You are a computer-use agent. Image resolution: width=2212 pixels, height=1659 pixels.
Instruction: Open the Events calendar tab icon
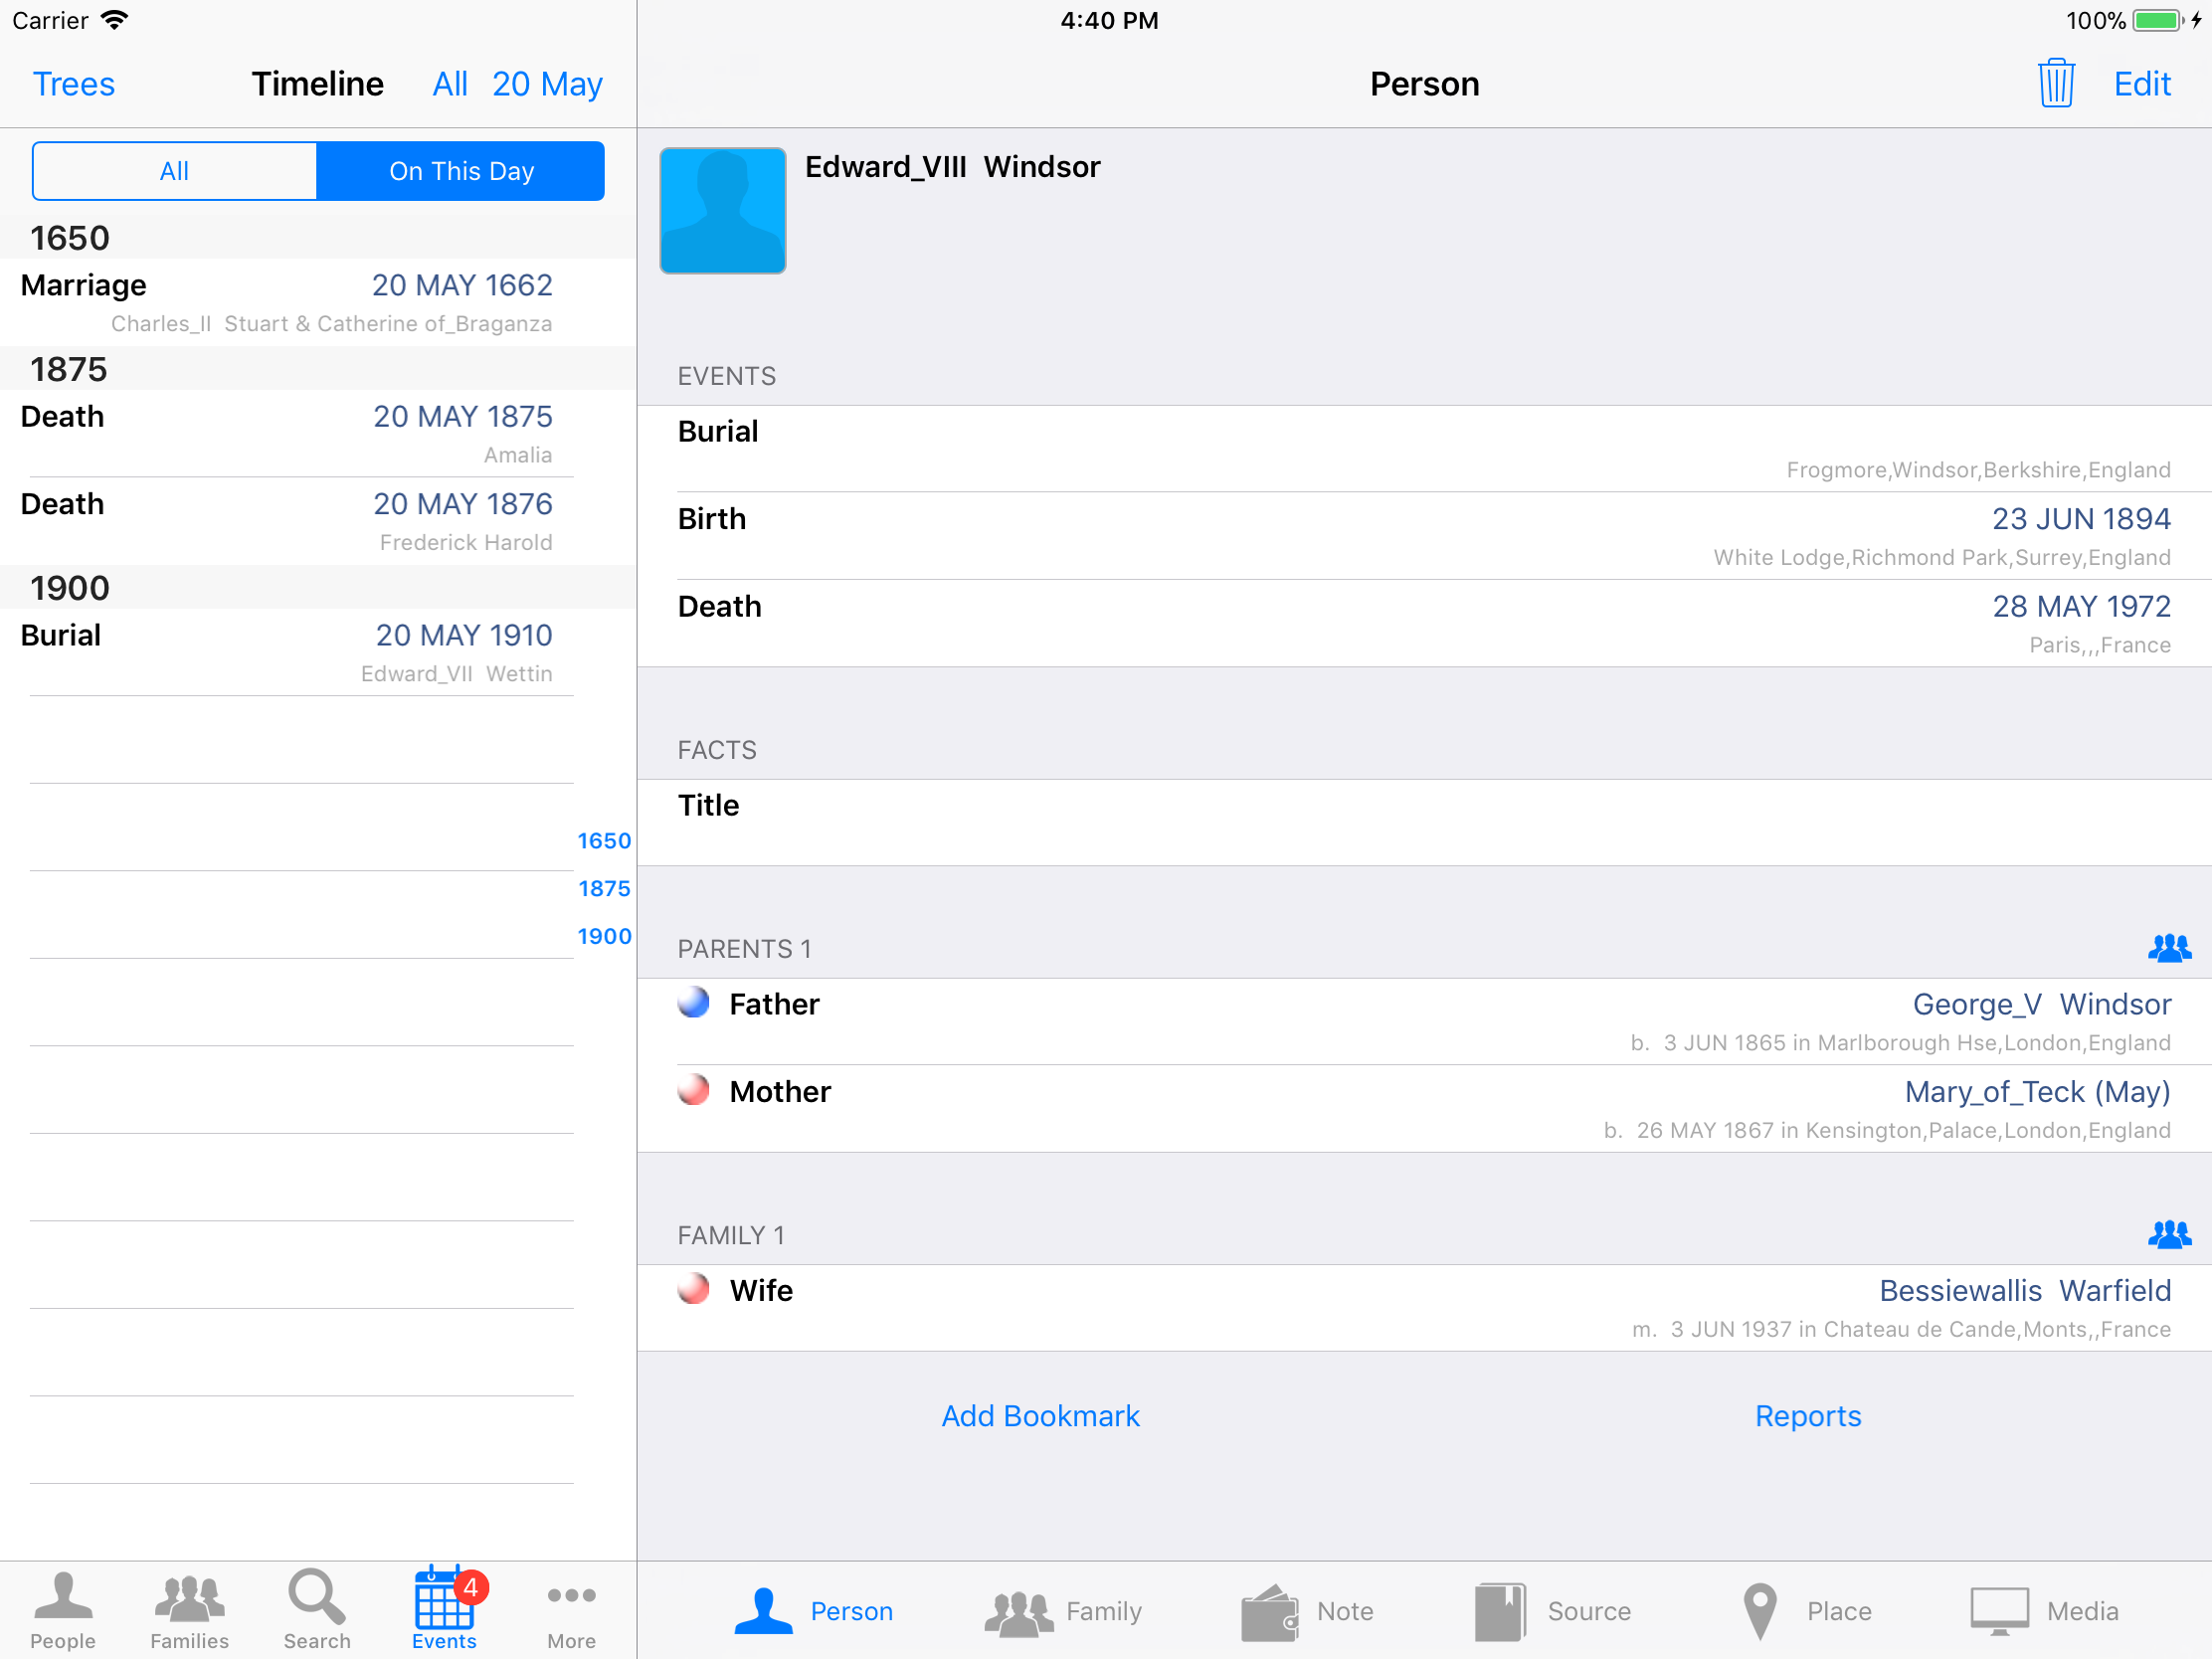(443, 1598)
